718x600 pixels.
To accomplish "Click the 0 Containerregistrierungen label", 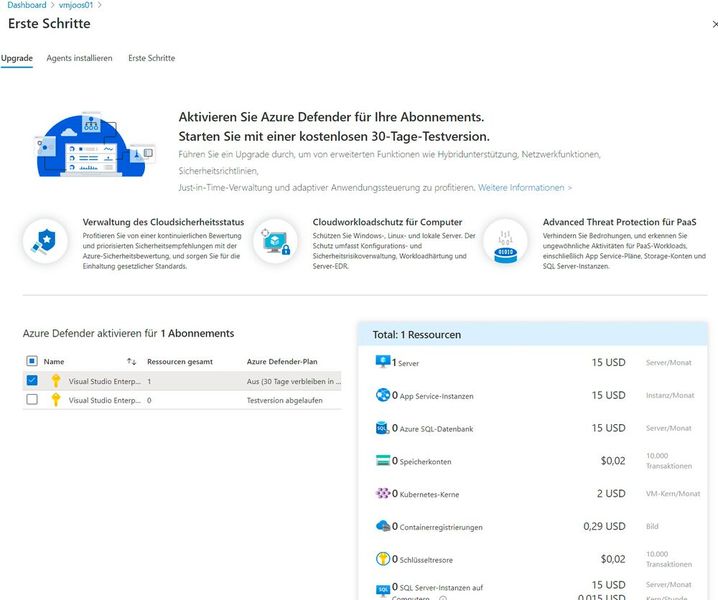I will pos(437,527).
